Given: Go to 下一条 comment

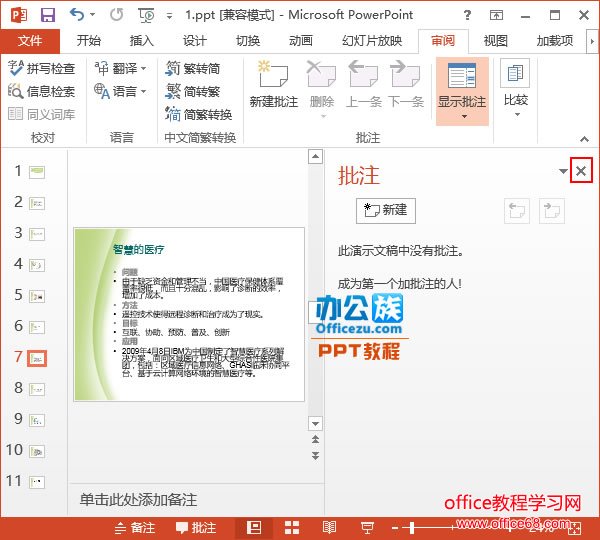Looking at the screenshot, I should pos(406,85).
